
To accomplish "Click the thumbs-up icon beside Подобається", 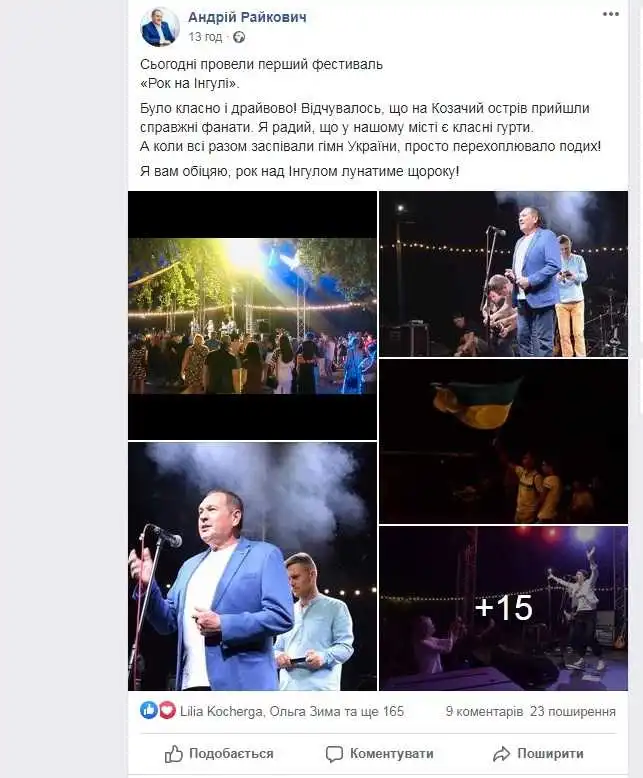I will coord(174,754).
